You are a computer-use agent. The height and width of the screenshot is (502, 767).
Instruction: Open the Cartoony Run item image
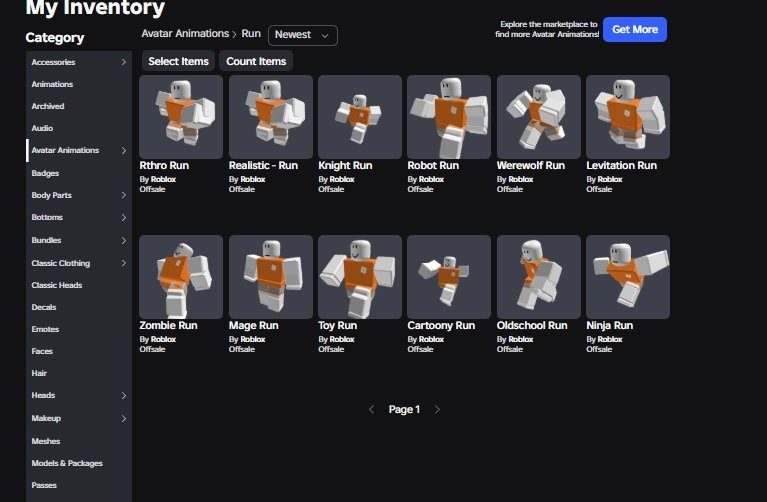click(x=449, y=276)
